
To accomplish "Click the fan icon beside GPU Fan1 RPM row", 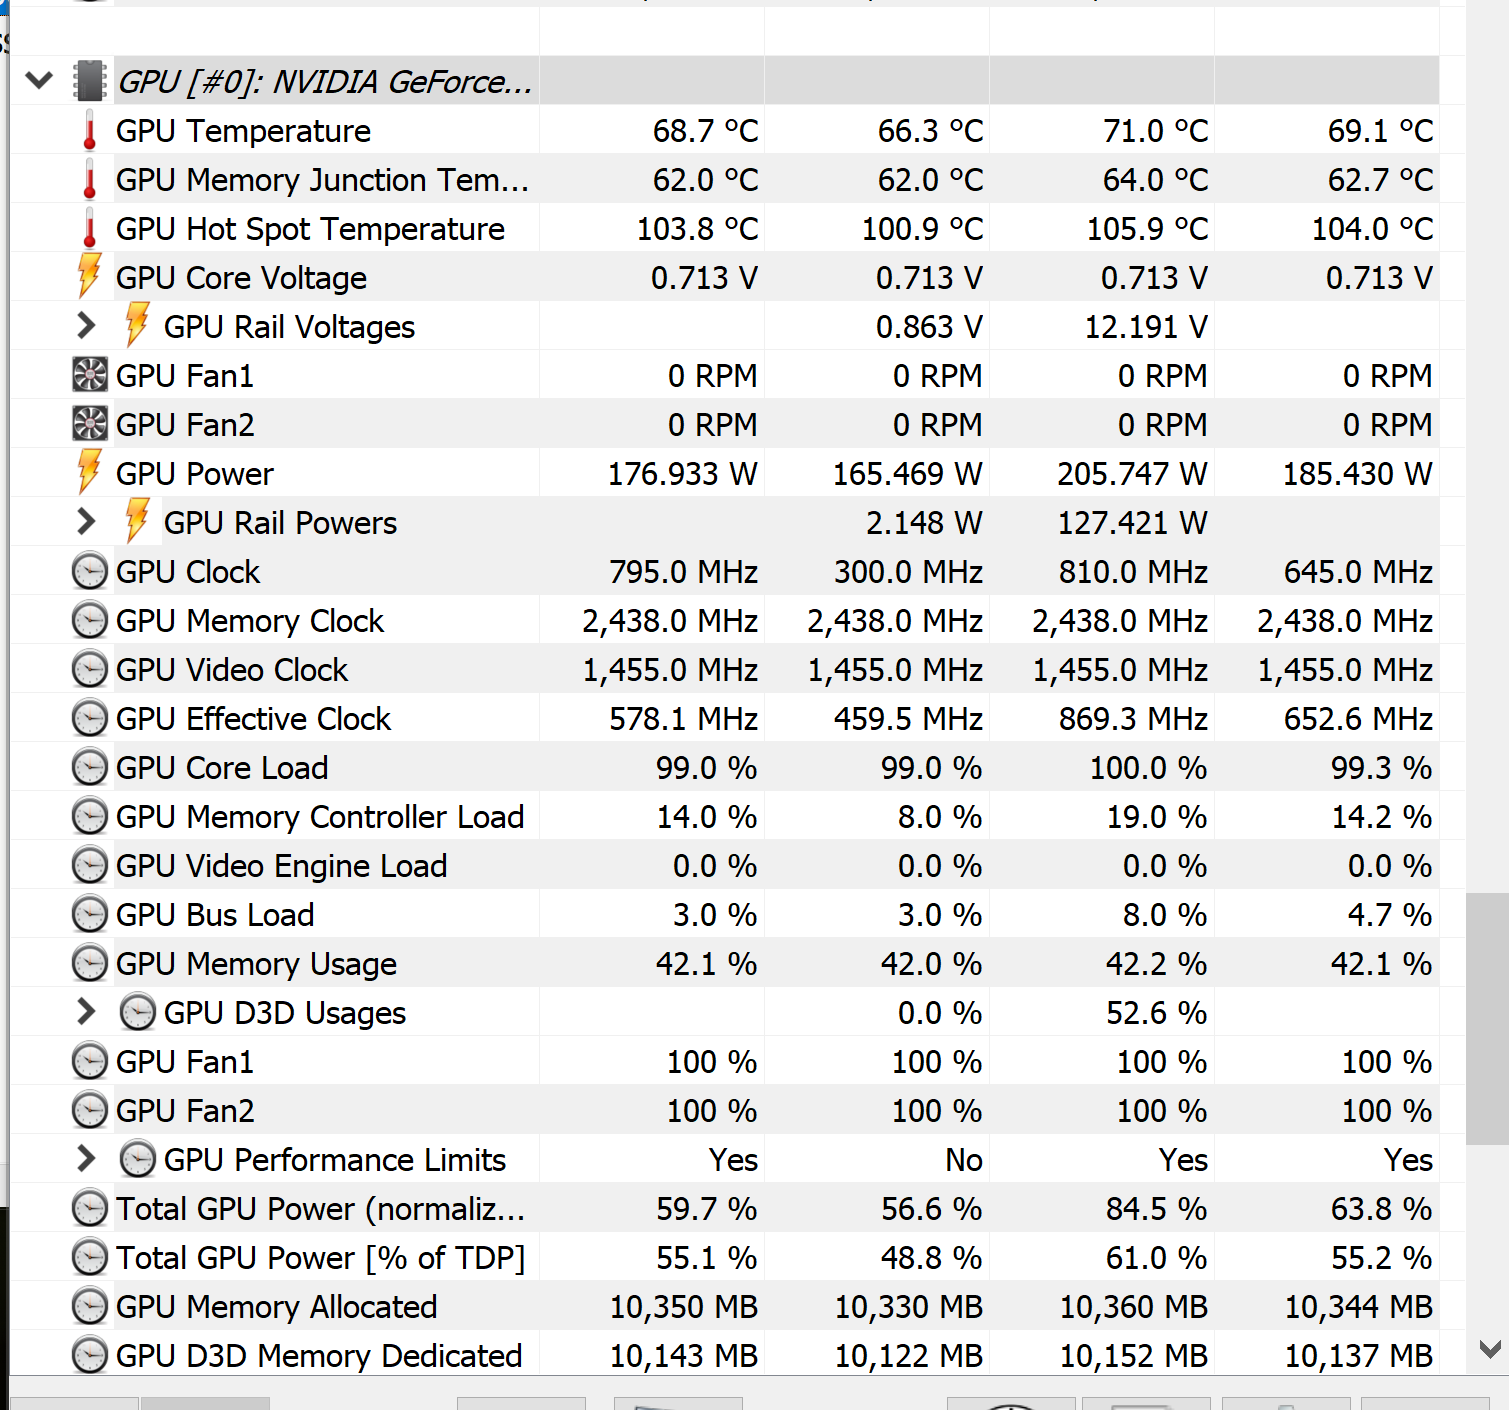I will [90, 375].
